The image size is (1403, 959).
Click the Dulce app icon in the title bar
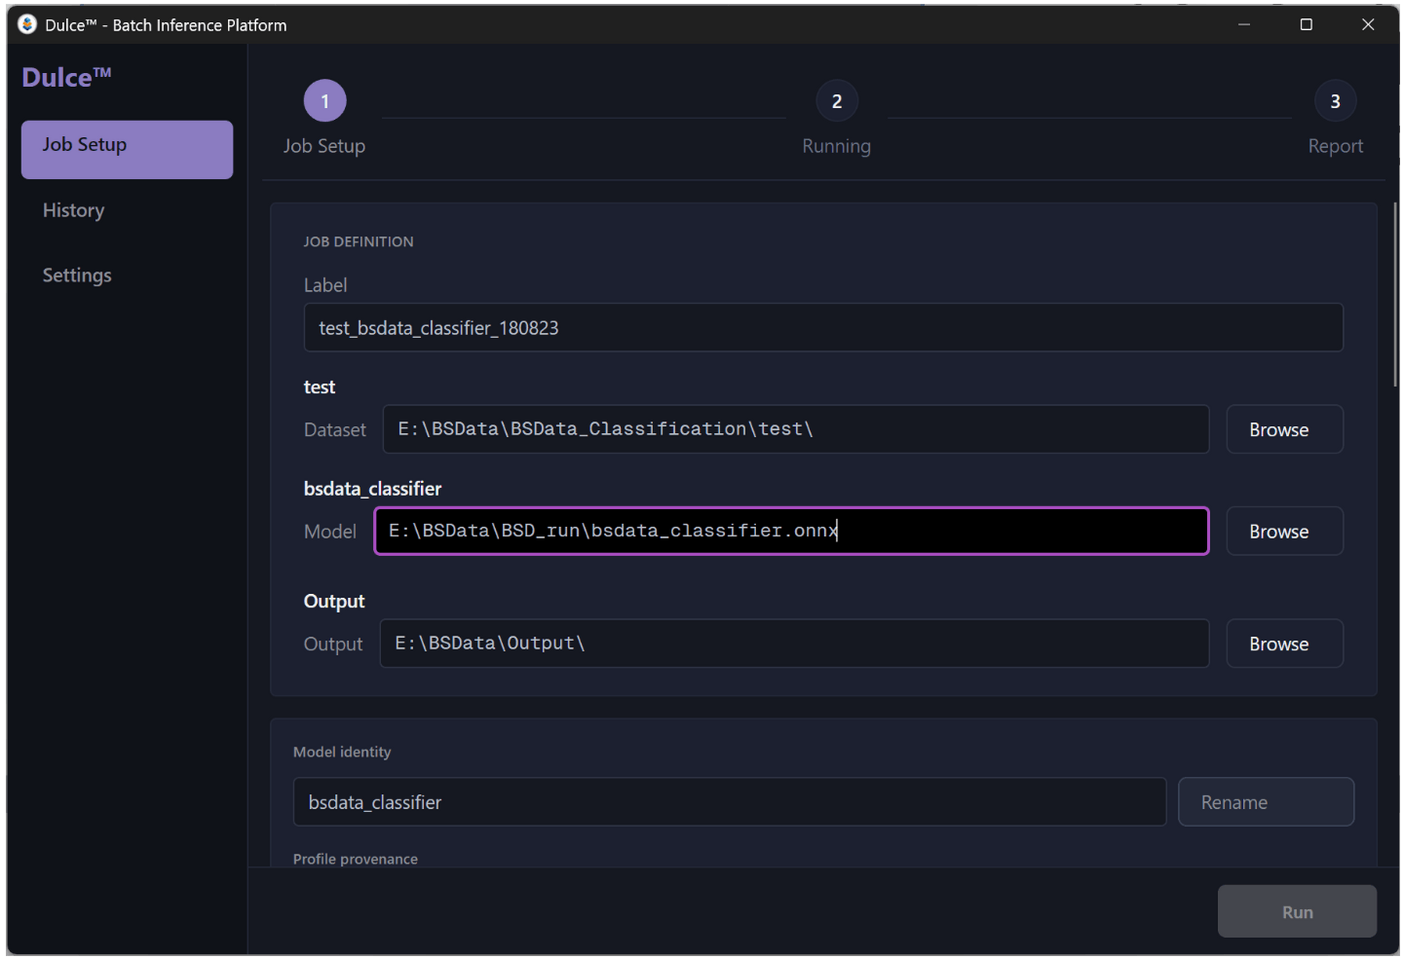[27, 24]
